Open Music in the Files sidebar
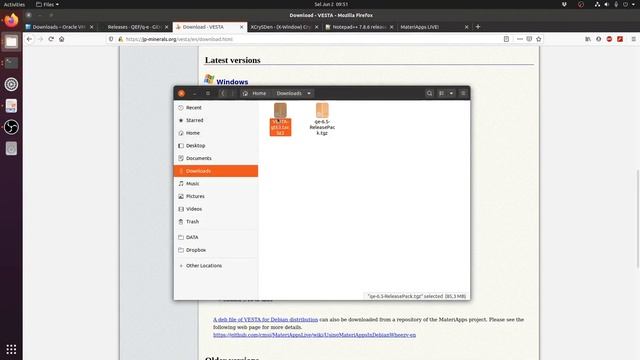This screenshot has height=360, width=640. pyautogui.click(x=216, y=183)
